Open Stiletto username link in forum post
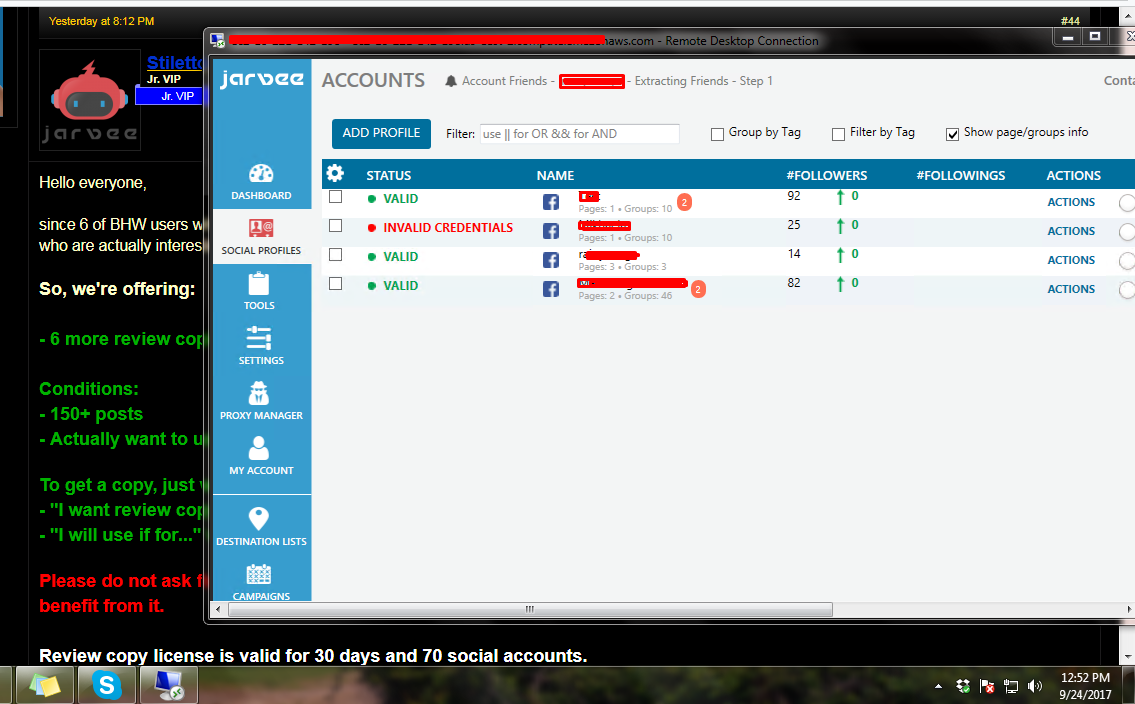The width and height of the screenshot is (1135, 704). [x=174, y=63]
